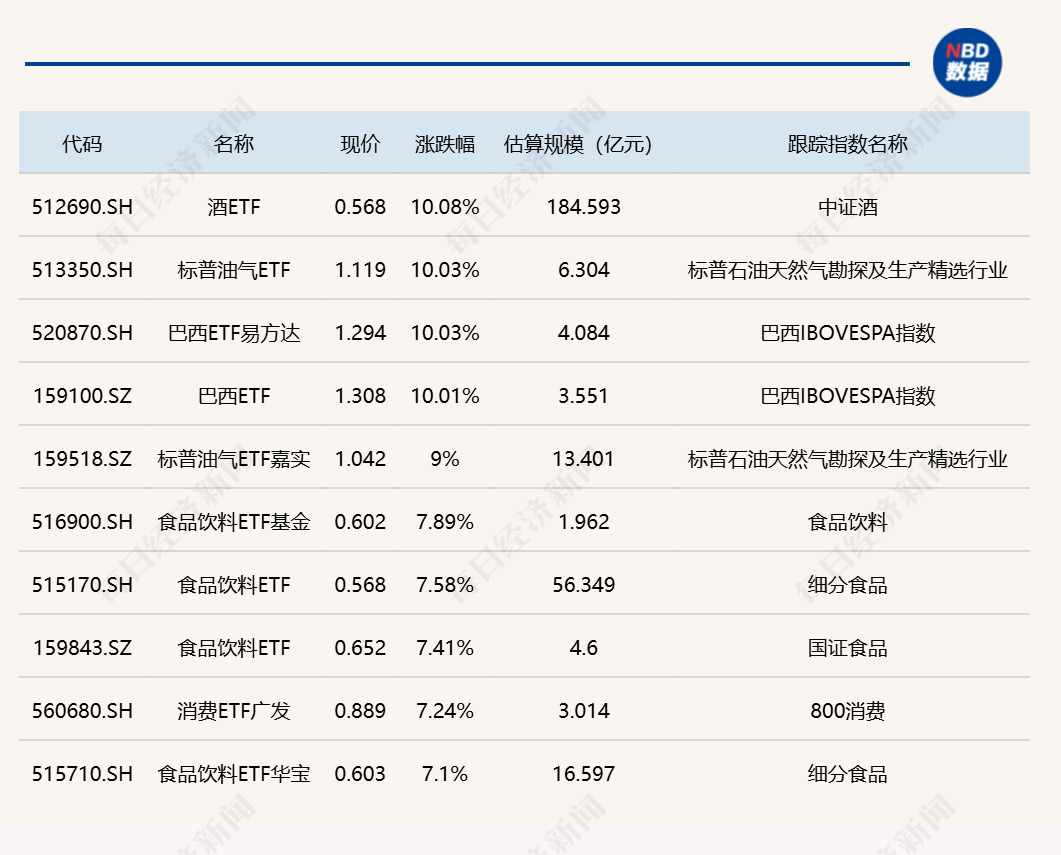This screenshot has width=1061, height=855.
Task: Select code 512690.SH
Action: [80, 207]
